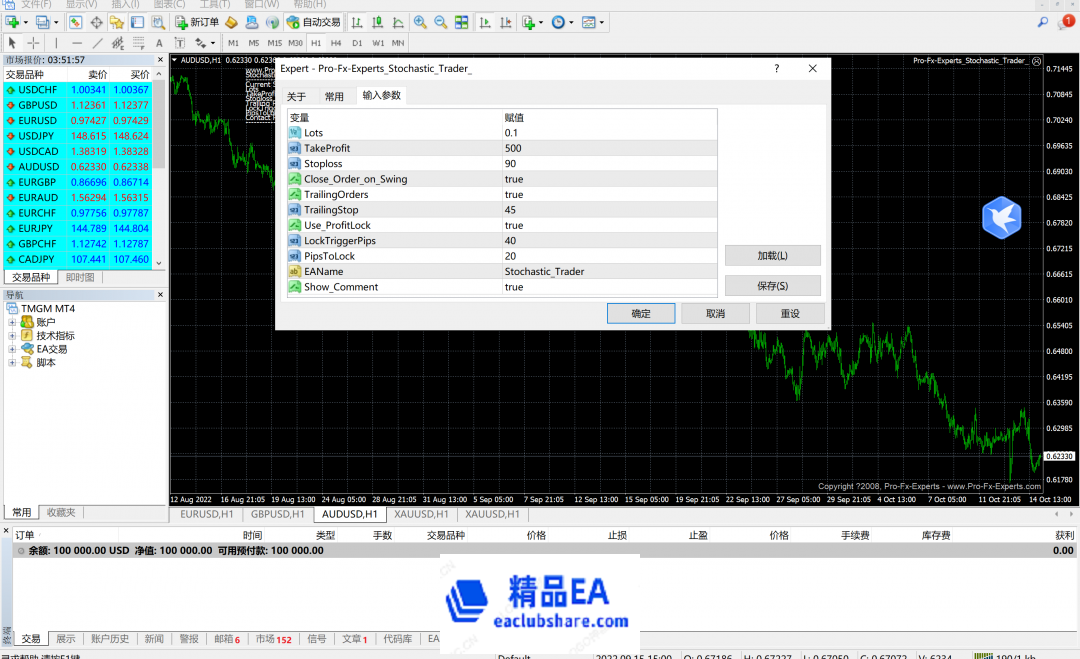Image resolution: width=1080 pixels, height=659 pixels.
Task: Draw a horizontal line tool
Action: (x=76, y=43)
